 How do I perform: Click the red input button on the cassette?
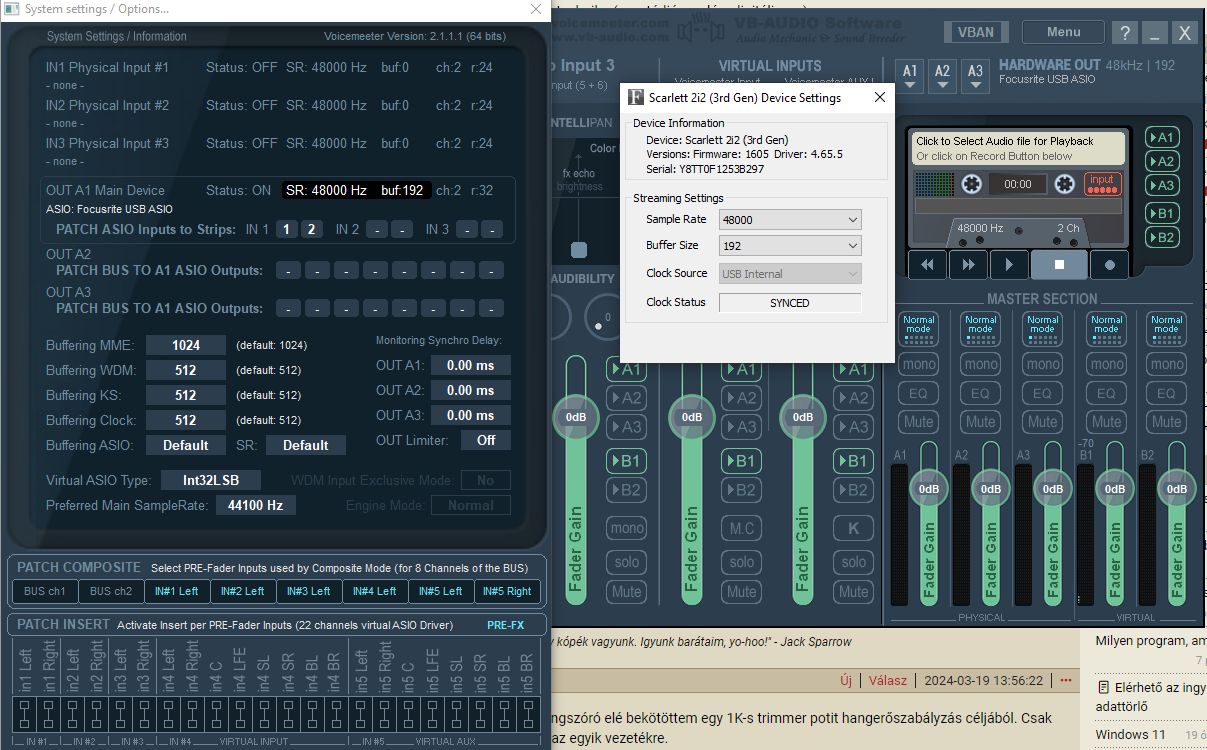1102,184
